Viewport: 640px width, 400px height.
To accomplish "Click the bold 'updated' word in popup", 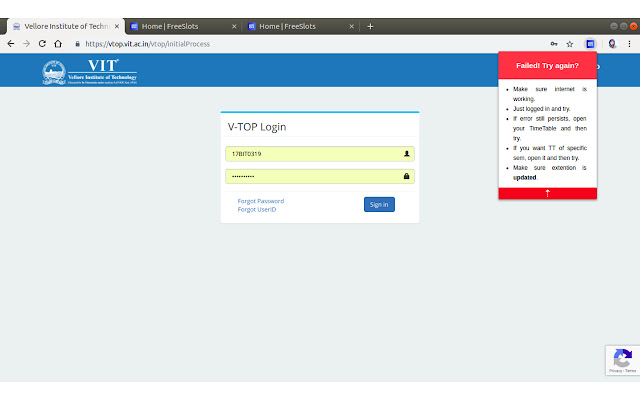I will 524,178.
